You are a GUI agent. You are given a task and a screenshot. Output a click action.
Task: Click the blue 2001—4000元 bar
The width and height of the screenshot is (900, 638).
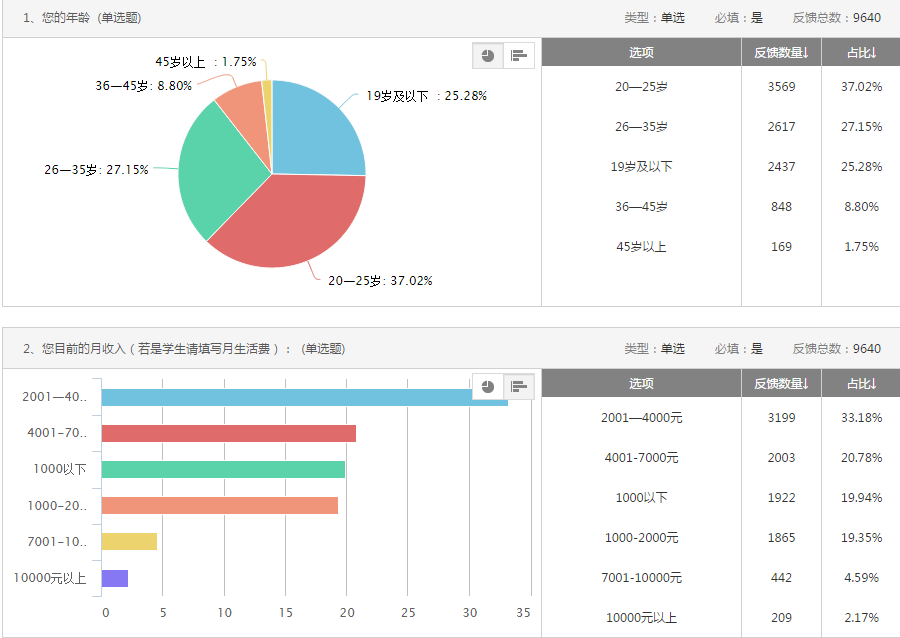coord(300,397)
